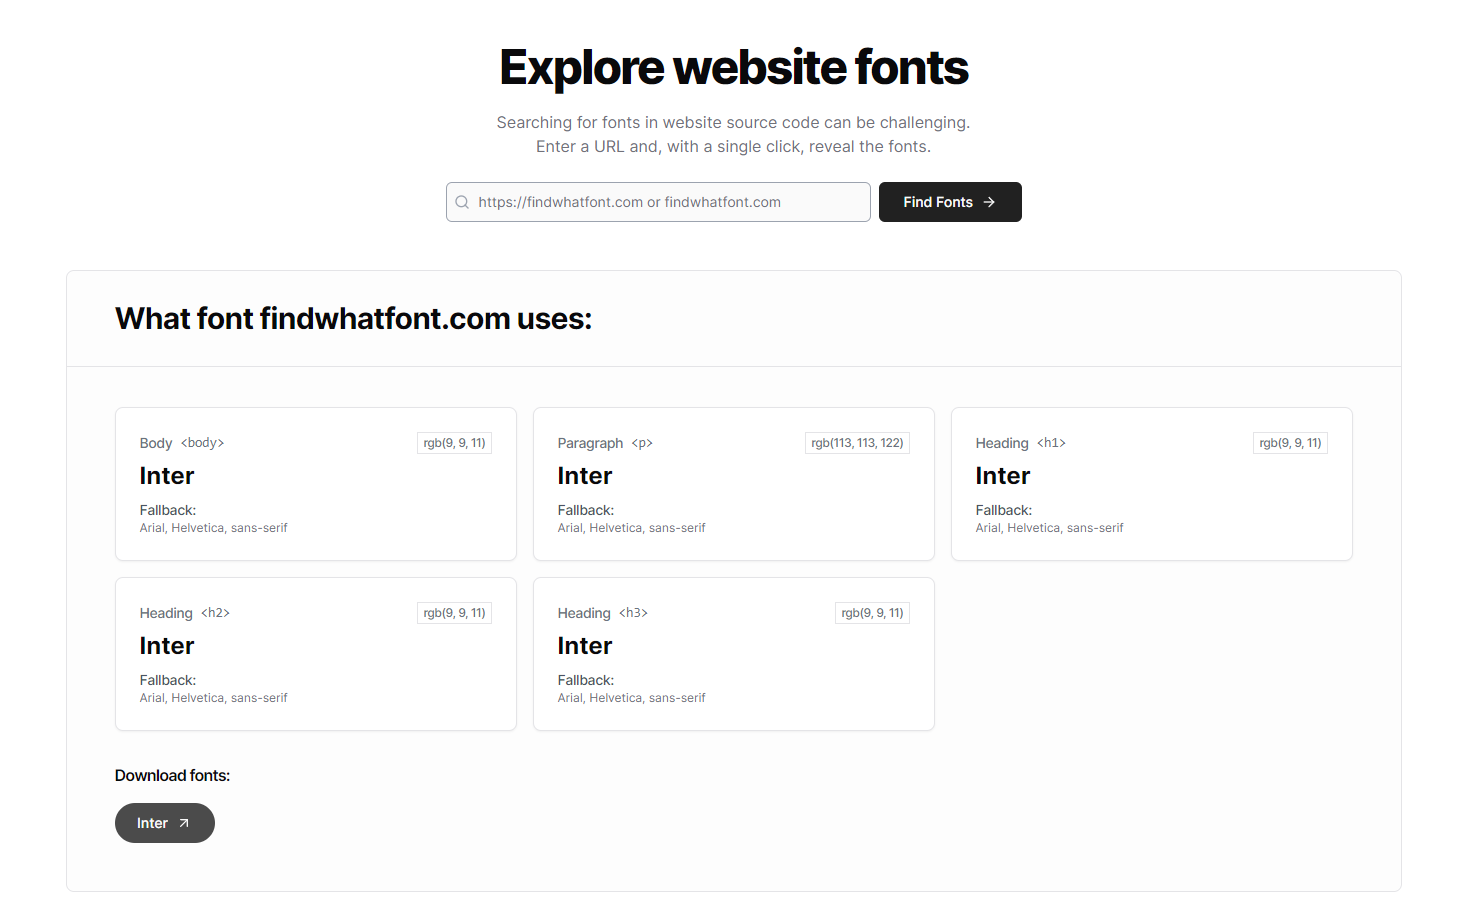Select the Heading <h2> card label
Viewport: 1473px width, 912px height.
tap(185, 613)
